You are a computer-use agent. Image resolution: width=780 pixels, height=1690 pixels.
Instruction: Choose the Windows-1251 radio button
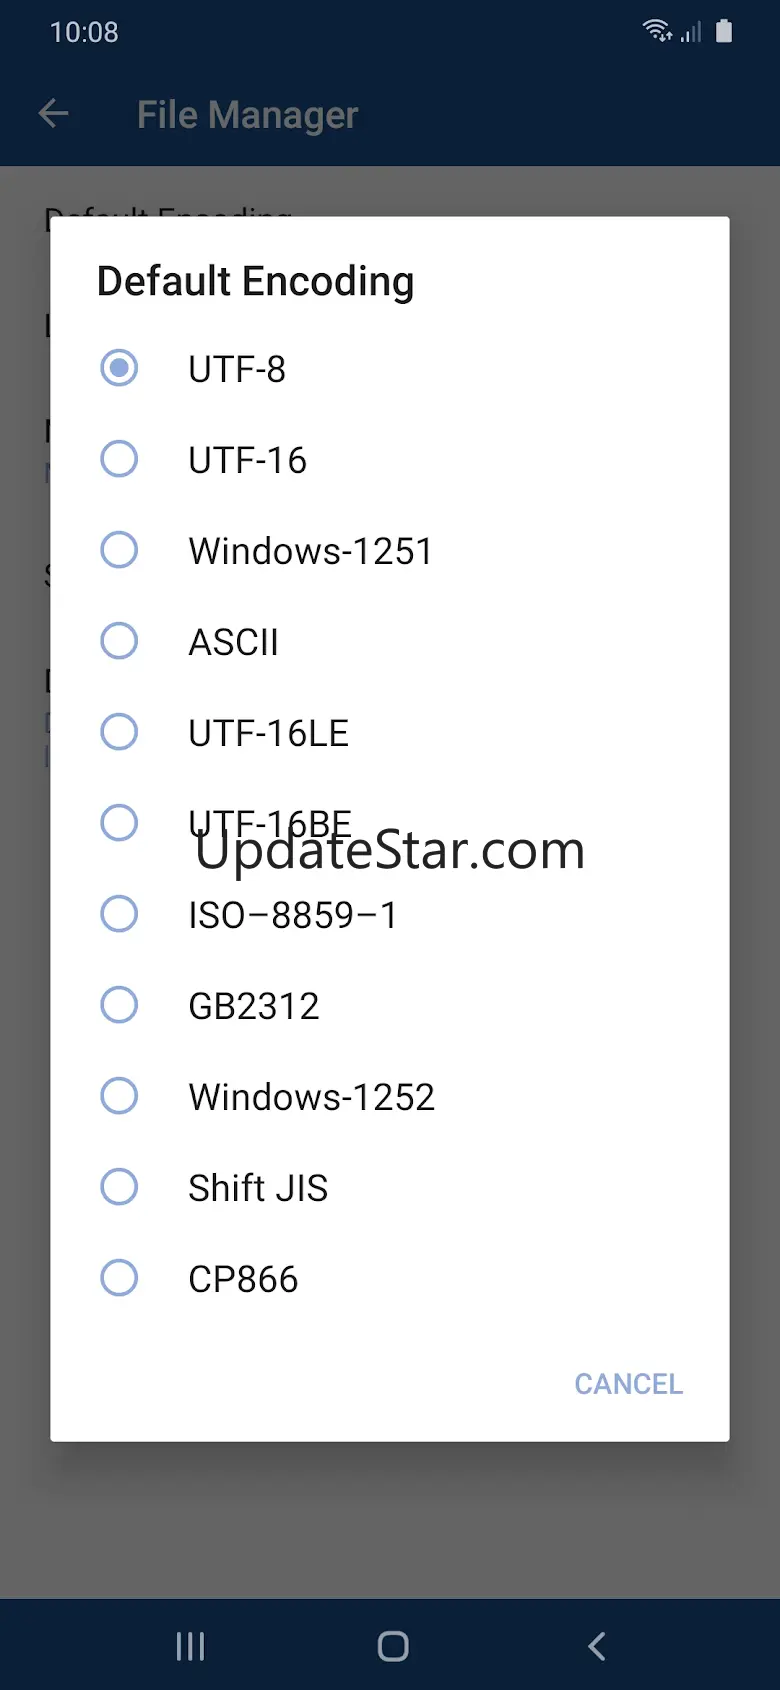tap(119, 550)
